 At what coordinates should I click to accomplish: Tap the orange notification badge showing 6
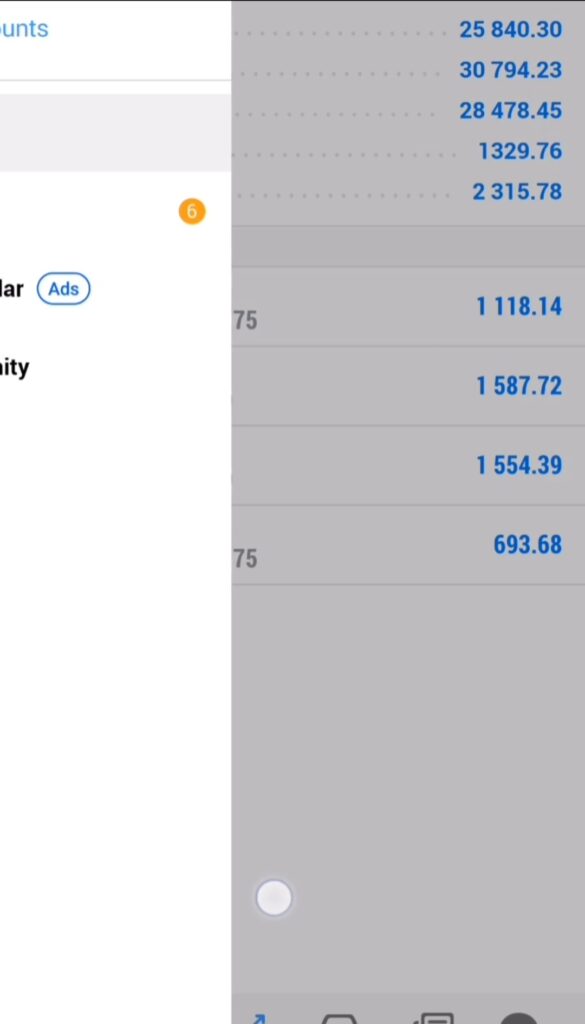(x=192, y=212)
